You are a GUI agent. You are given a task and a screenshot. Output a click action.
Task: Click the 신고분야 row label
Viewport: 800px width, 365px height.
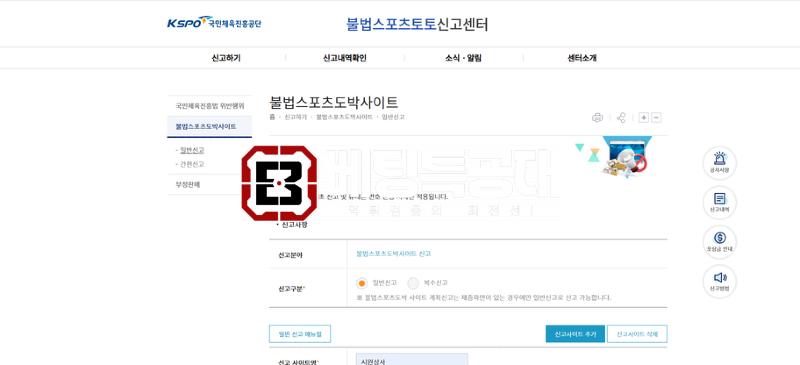pyautogui.click(x=290, y=255)
